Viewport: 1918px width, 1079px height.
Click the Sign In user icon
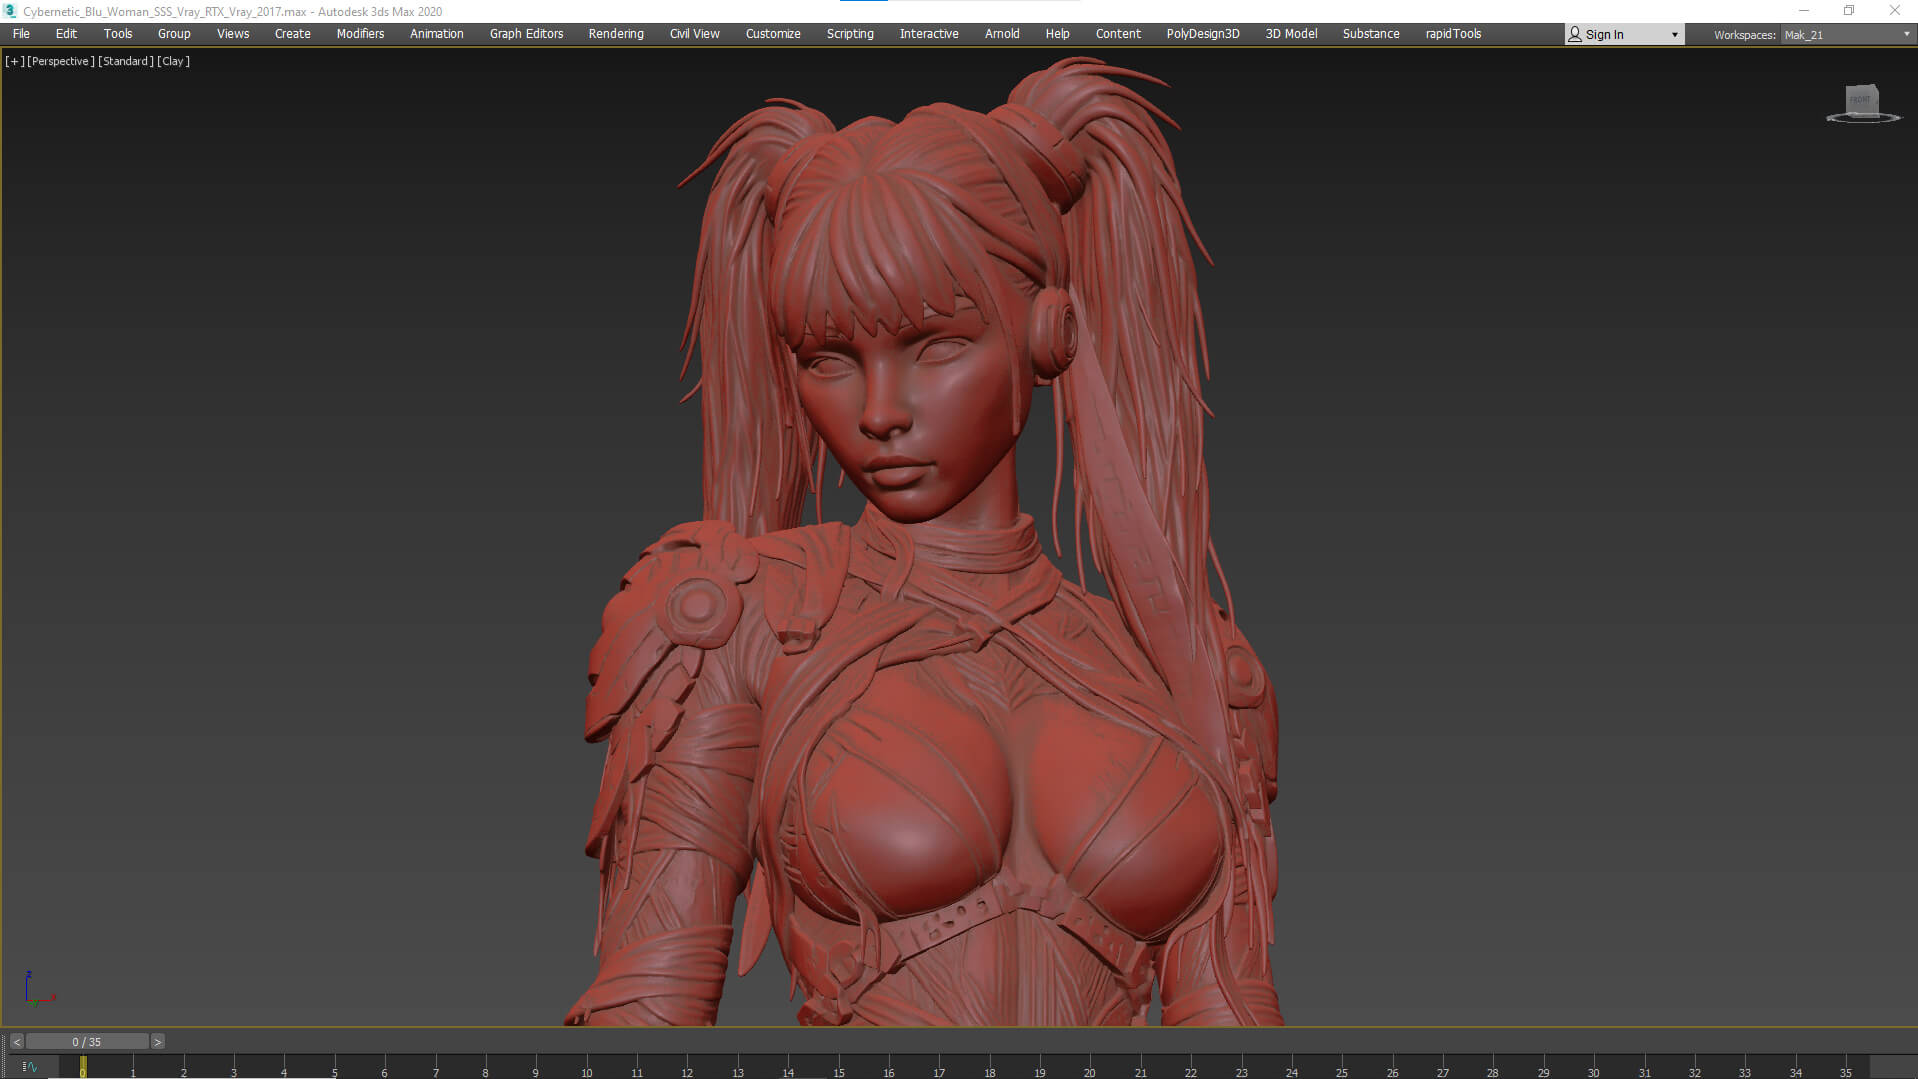[1575, 34]
